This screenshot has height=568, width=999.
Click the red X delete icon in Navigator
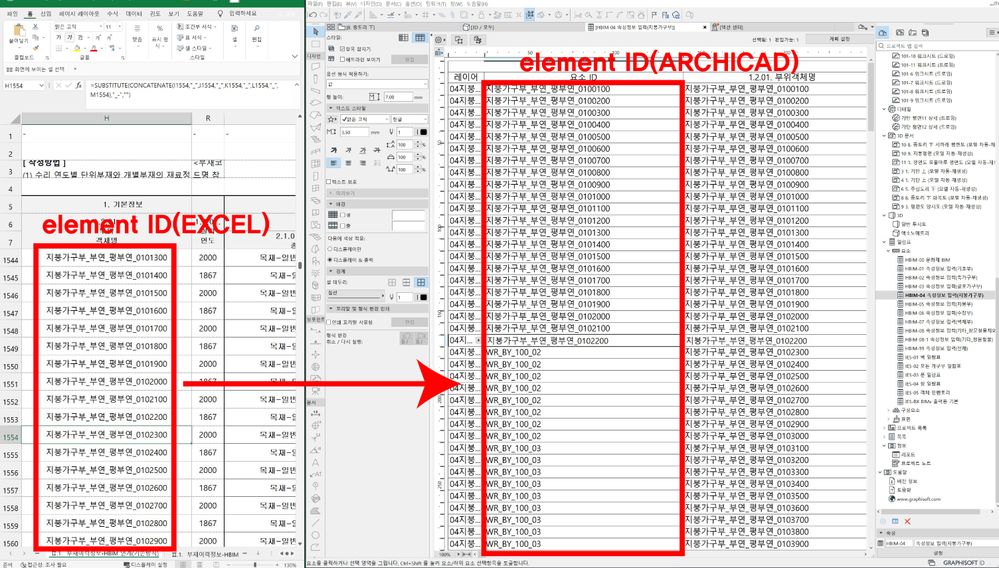coord(907,522)
